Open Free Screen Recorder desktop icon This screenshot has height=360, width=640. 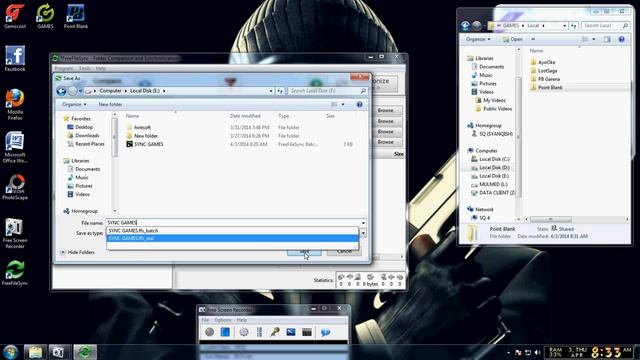click(x=15, y=233)
